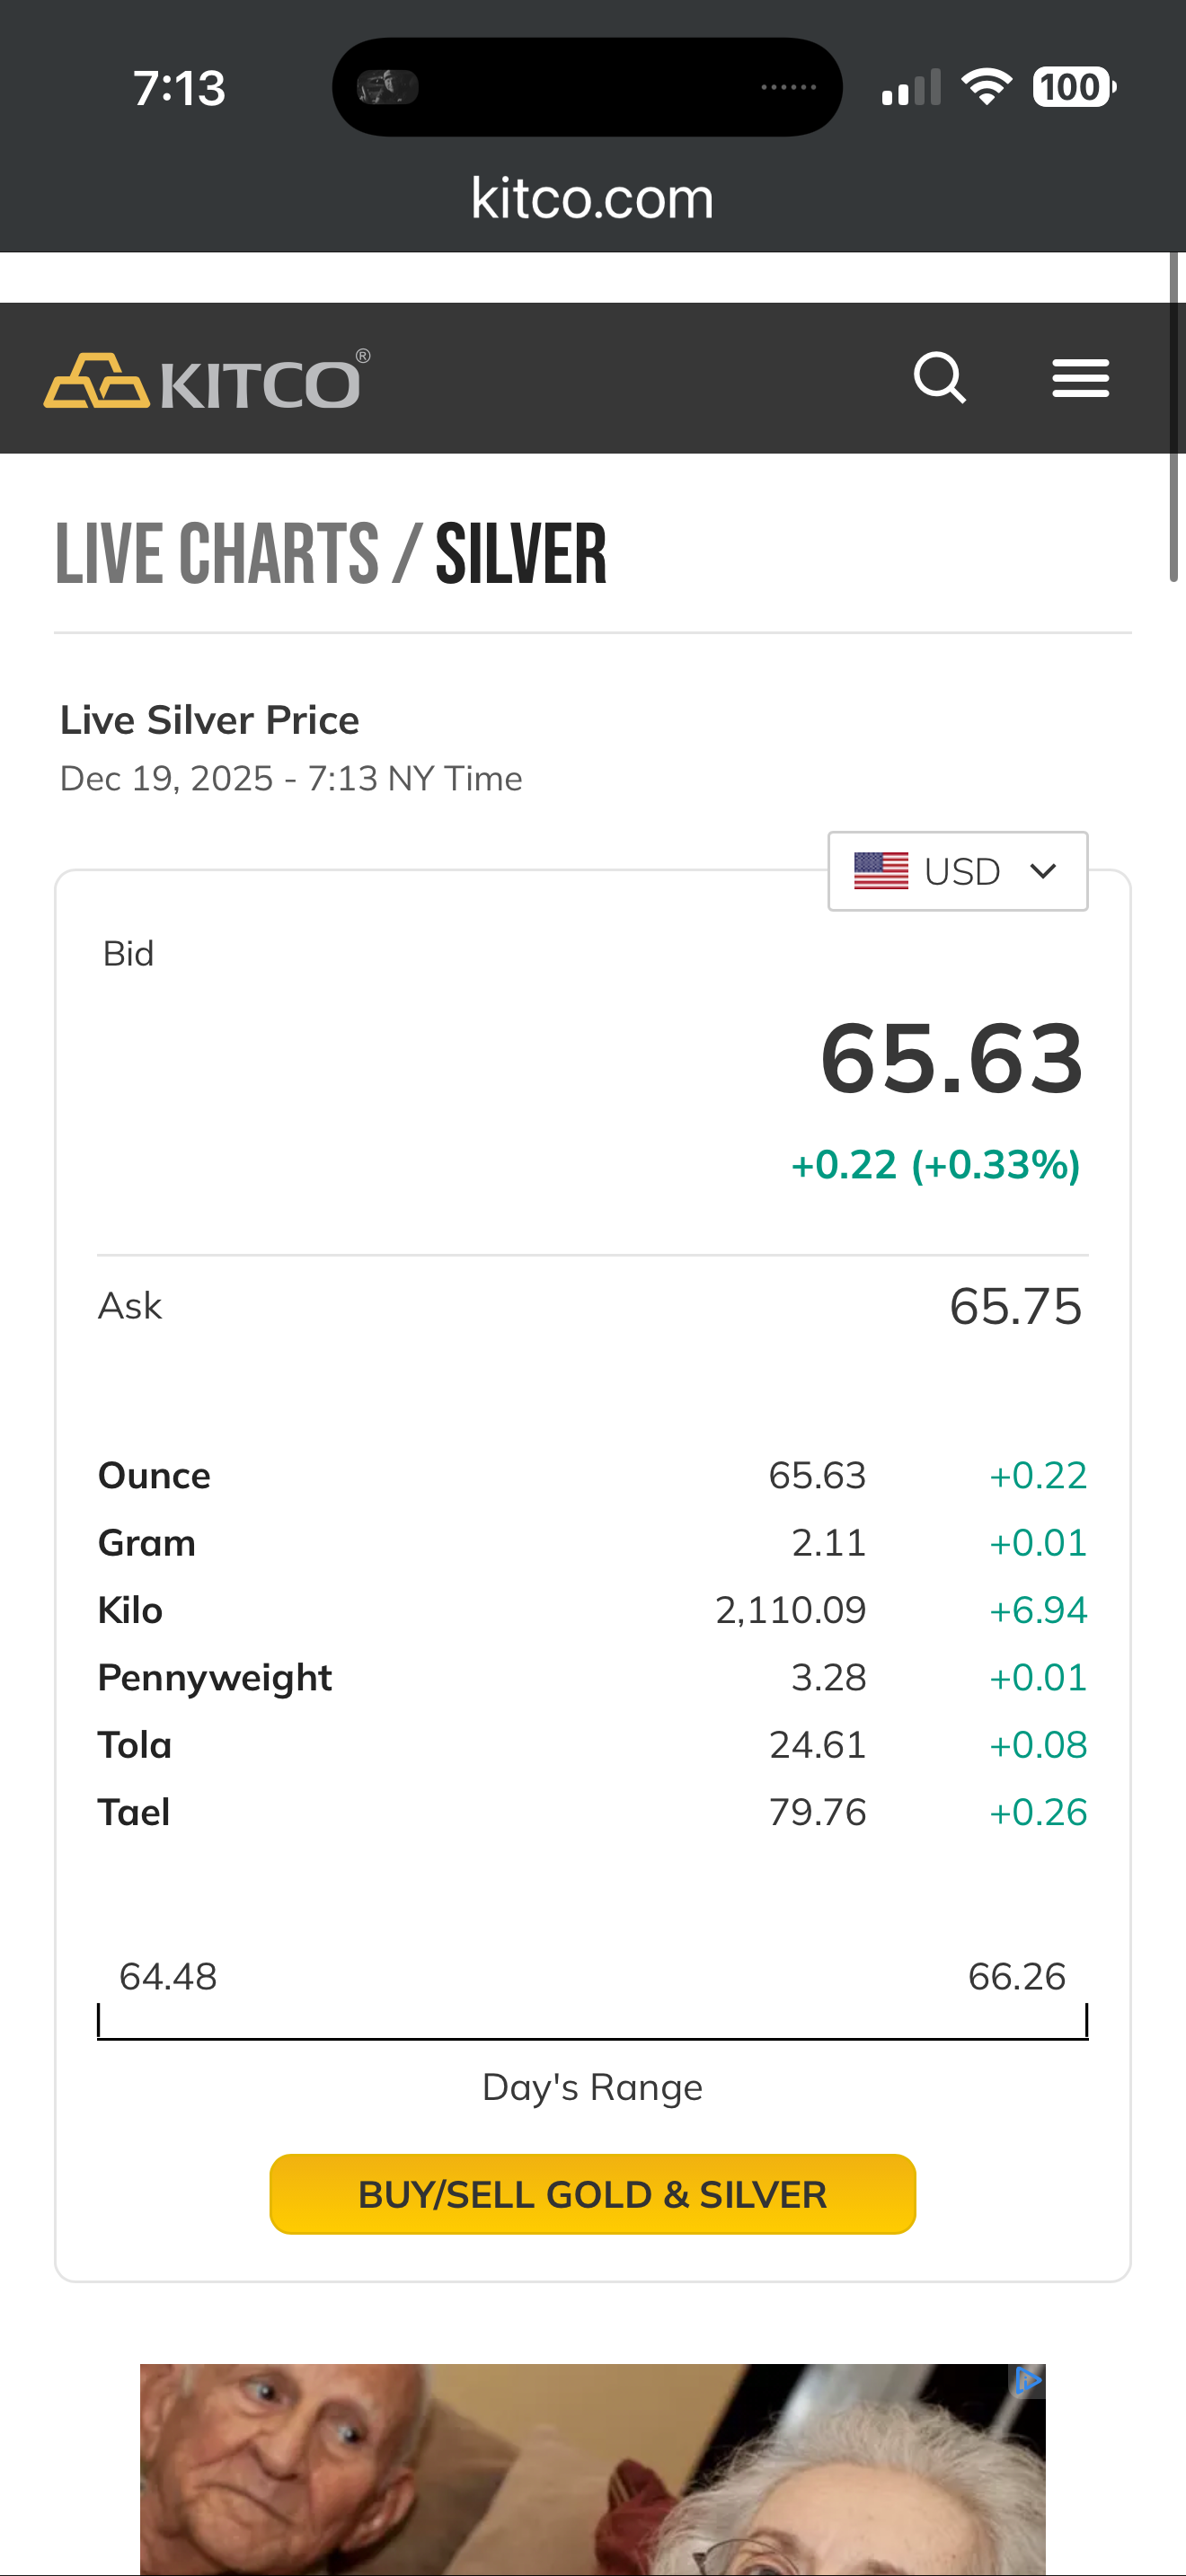
Task: Tap the kitco.com address bar
Action: tap(592, 198)
